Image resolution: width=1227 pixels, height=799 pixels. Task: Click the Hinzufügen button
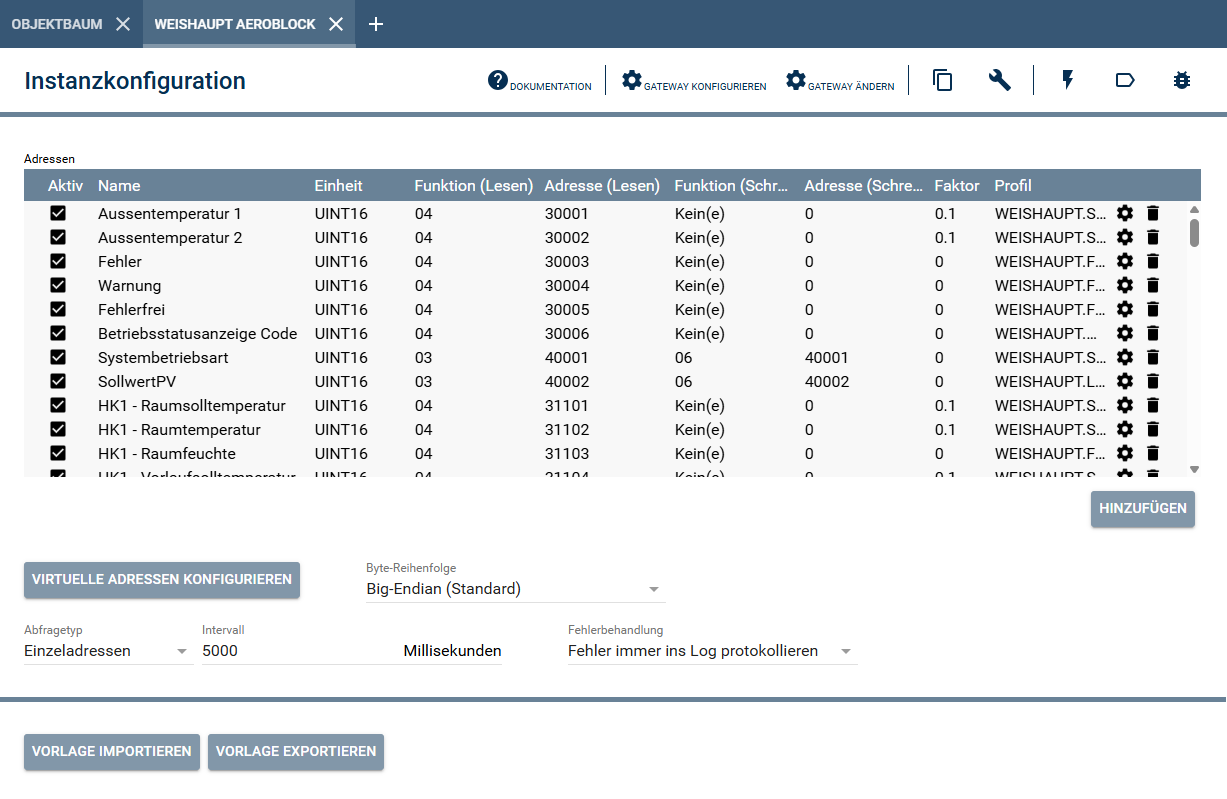[x=1142, y=508]
